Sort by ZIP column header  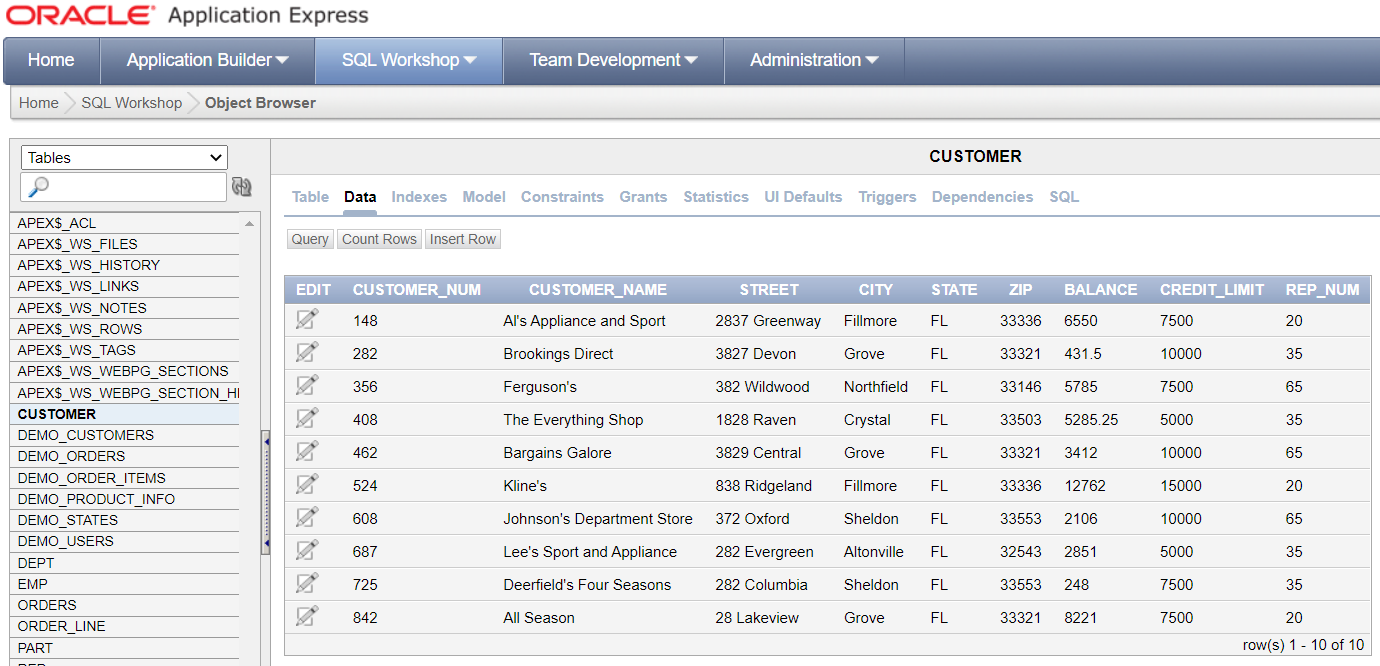1020,290
